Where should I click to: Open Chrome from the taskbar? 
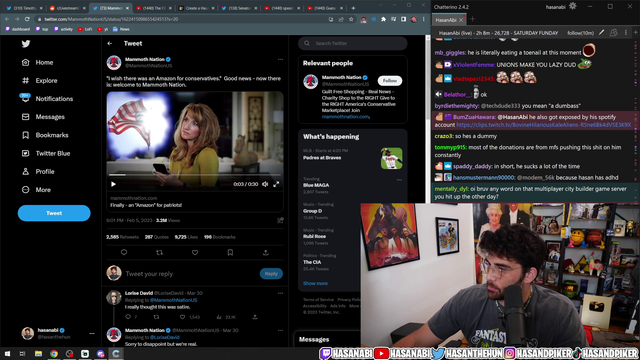(54, 353)
